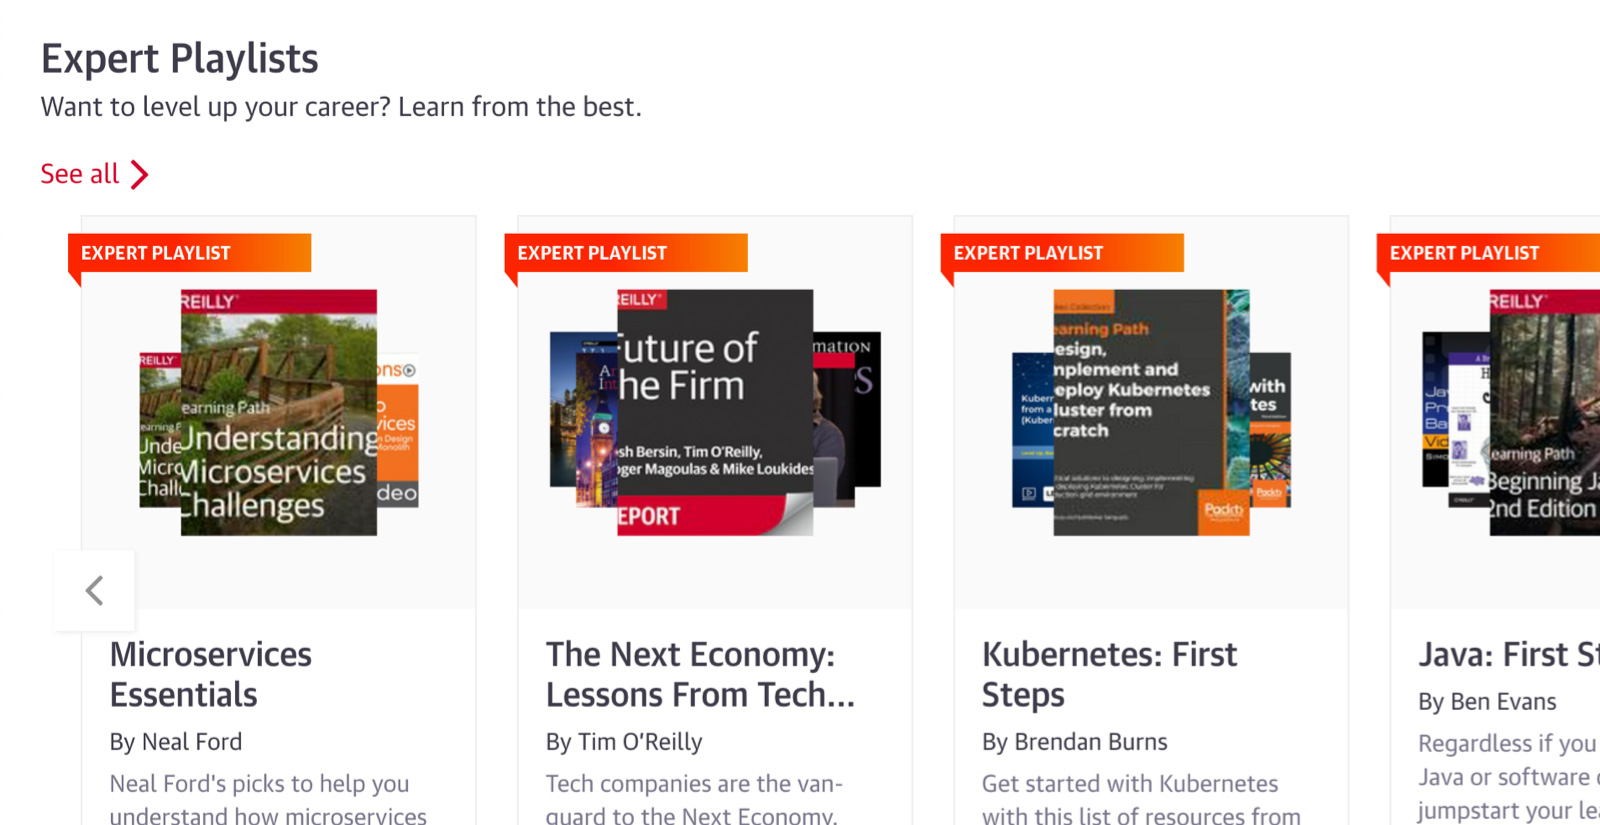The width and height of the screenshot is (1600, 825).
Task: Open the Microservices Essentials title
Action: 211,674
